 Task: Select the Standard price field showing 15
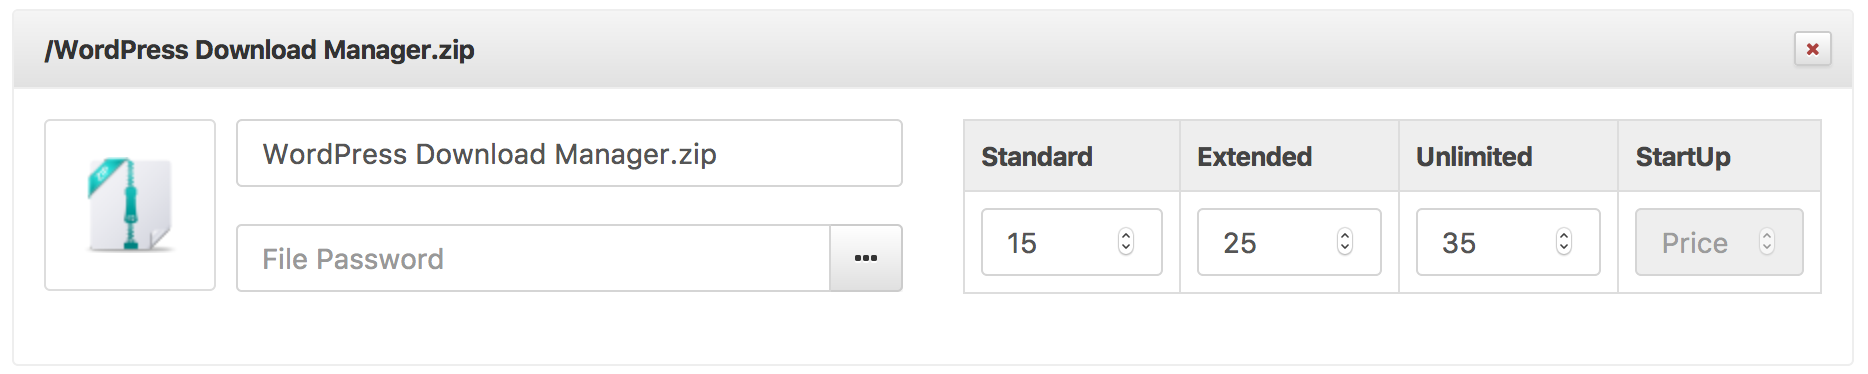coord(1071,242)
